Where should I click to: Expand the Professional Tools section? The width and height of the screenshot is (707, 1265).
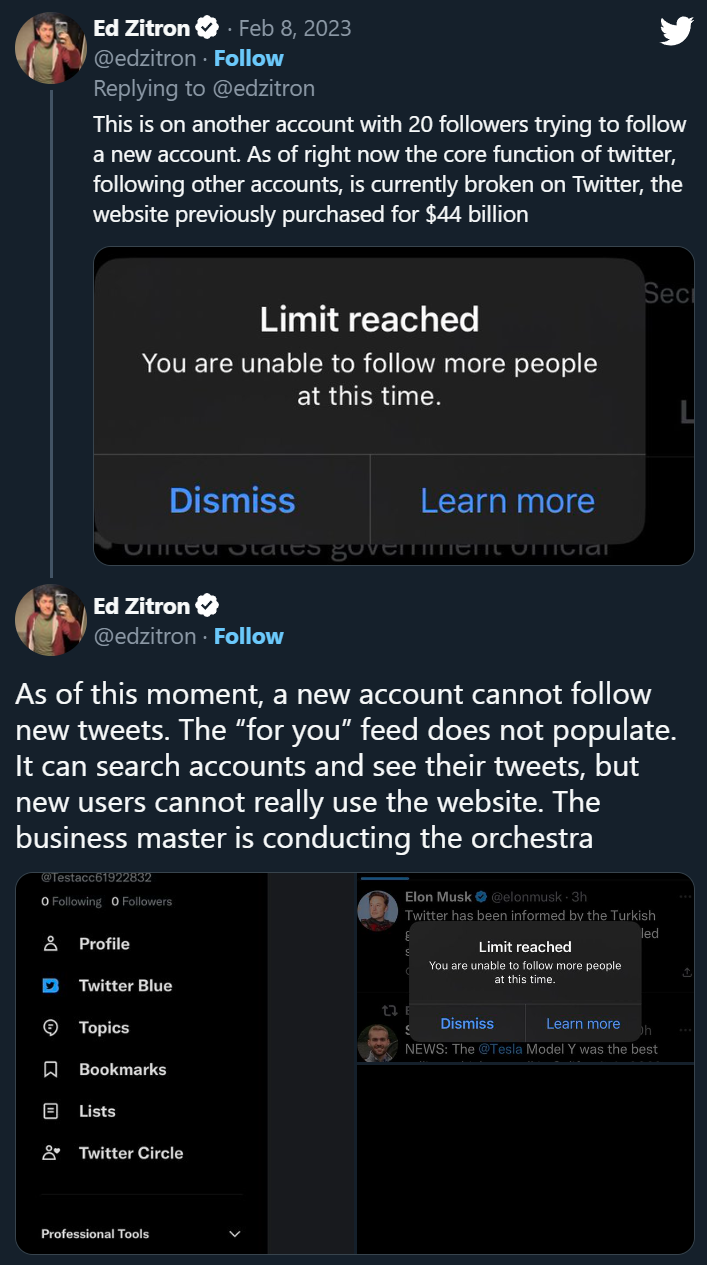click(x=235, y=1234)
